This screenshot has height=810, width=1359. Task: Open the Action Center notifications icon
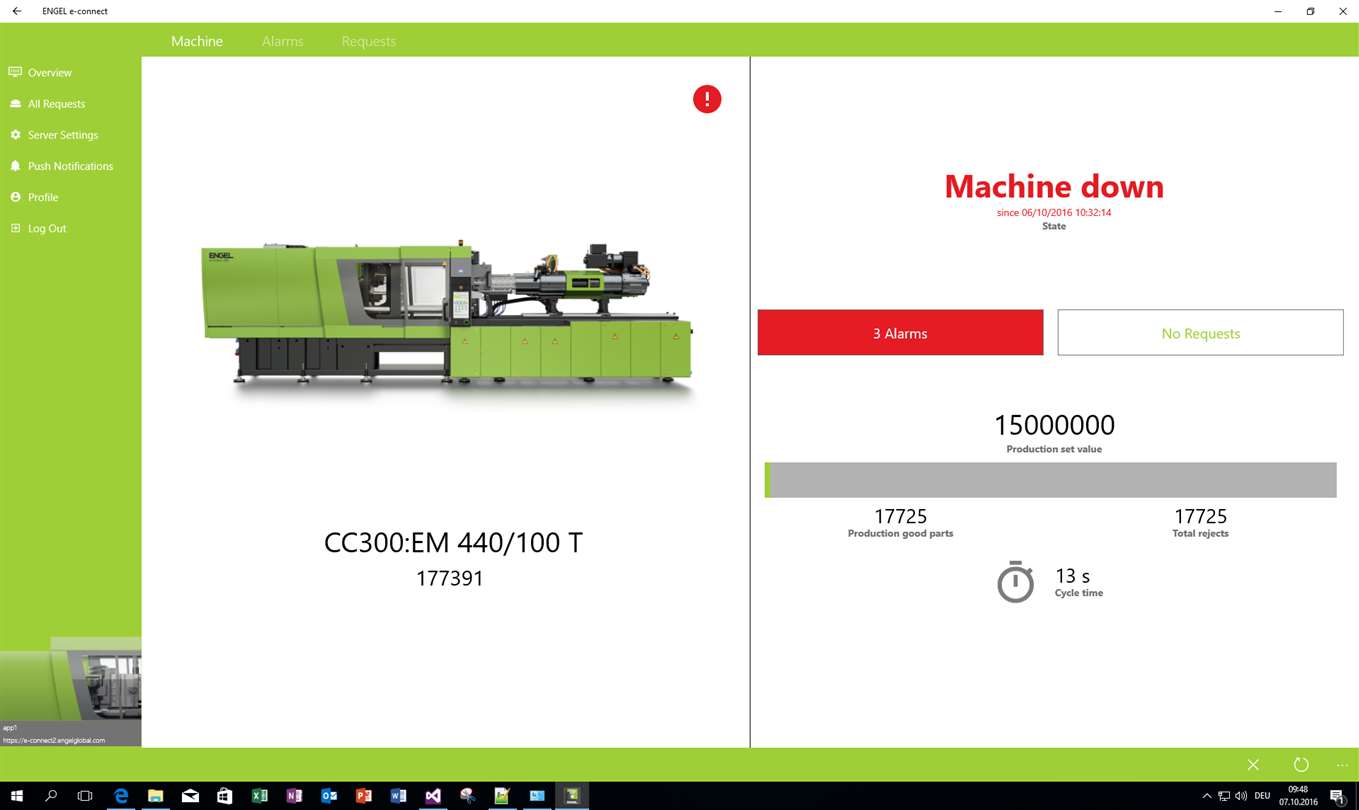[1337, 796]
